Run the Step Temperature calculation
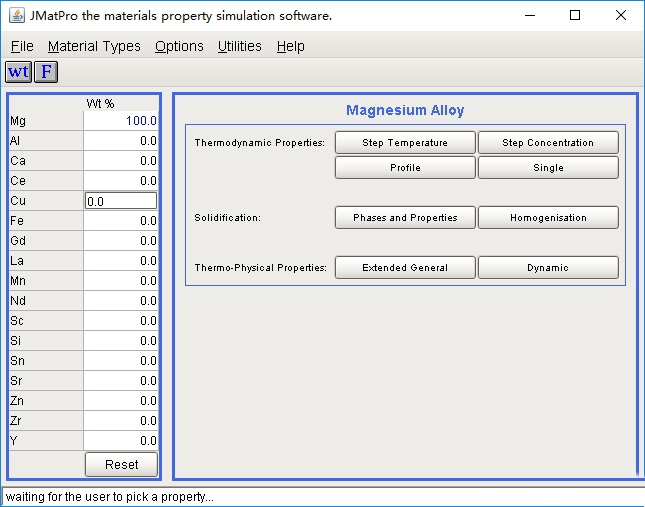This screenshot has width=645, height=507. 405,143
